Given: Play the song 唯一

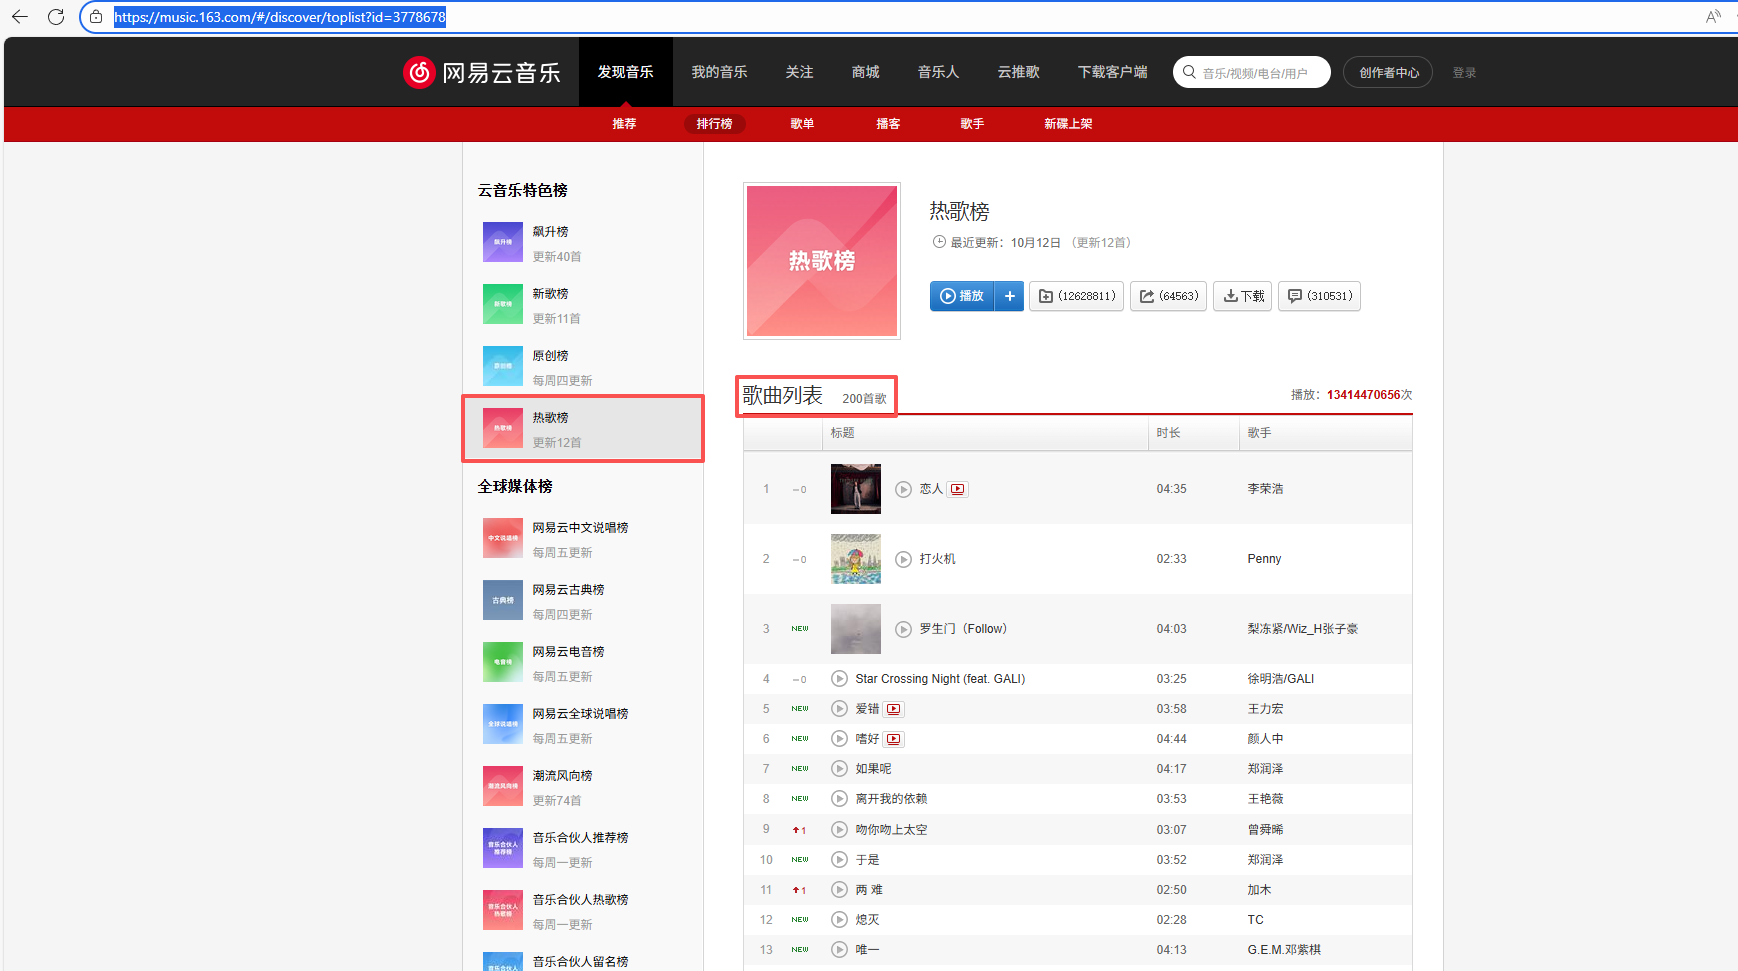Looking at the screenshot, I should [x=840, y=950].
